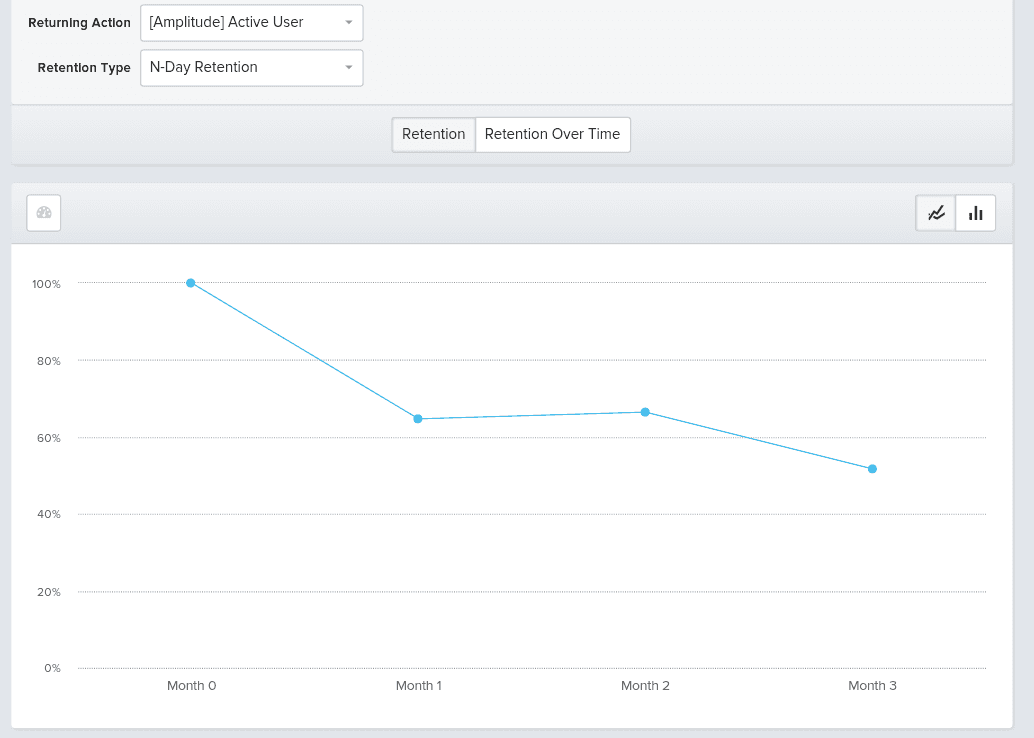Click the Month 1 data point on the chart
Screen dimensions: 1034x738
(x=418, y=419)
